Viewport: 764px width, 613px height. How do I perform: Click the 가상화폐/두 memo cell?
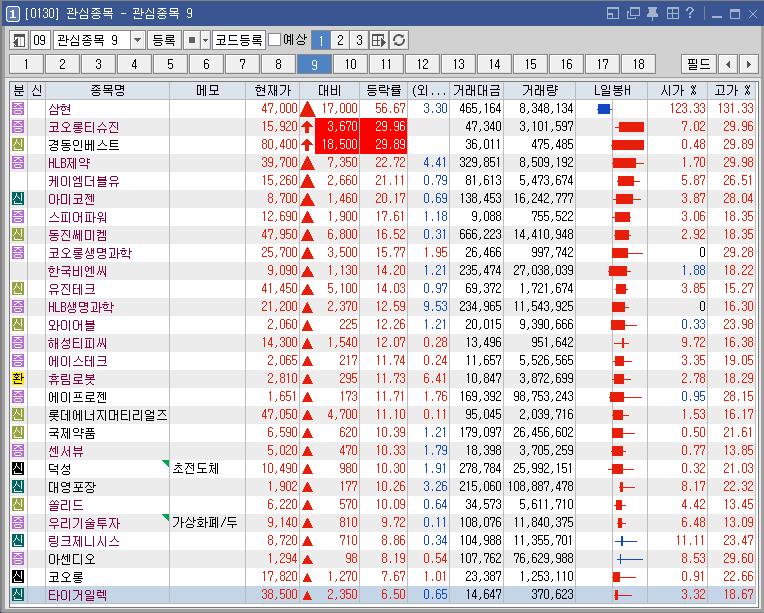point(208,522)
